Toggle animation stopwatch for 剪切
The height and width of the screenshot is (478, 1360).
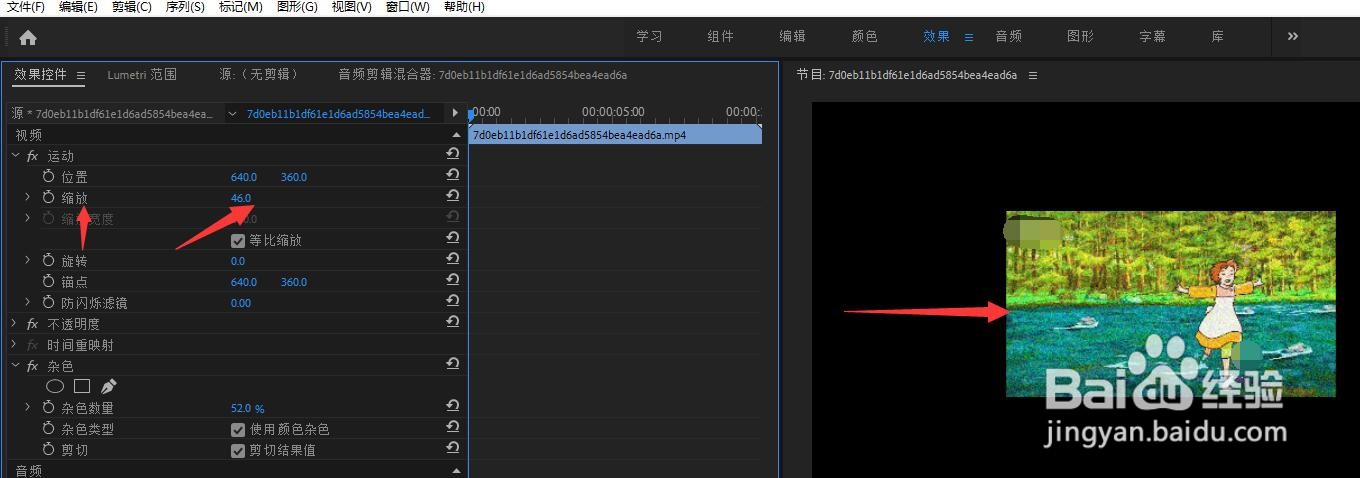[48, 449]
